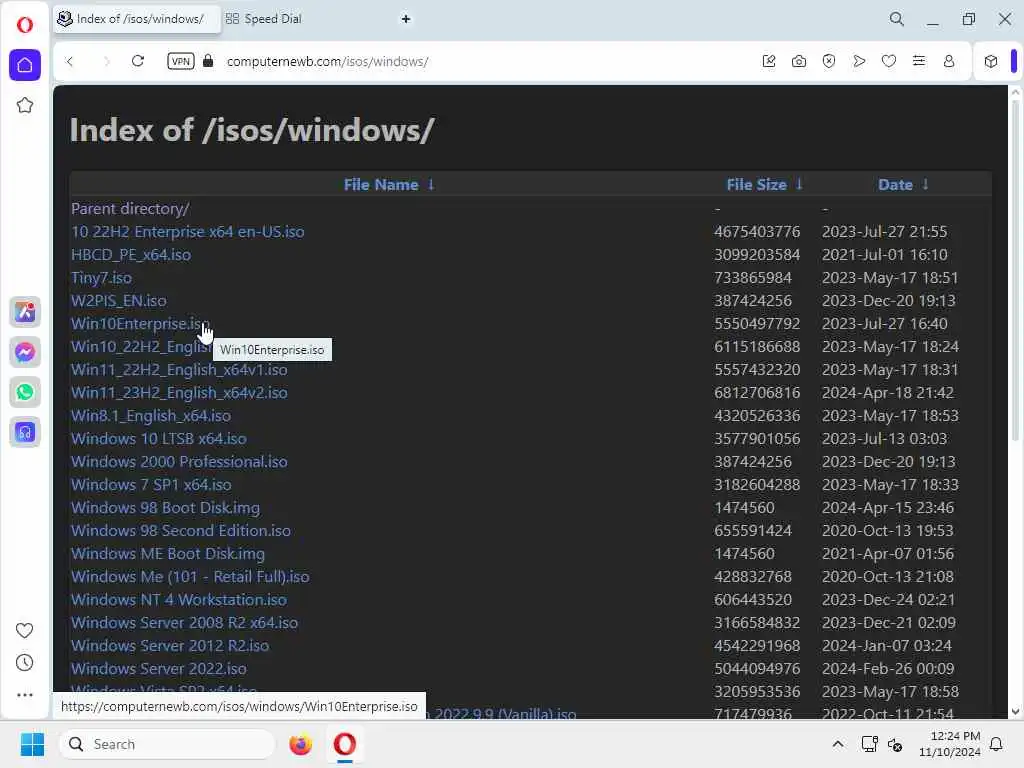Download 10 22H2 Enterprise x64 en-US.iso
The image size is (1024, 768).
tap(187, 232)
